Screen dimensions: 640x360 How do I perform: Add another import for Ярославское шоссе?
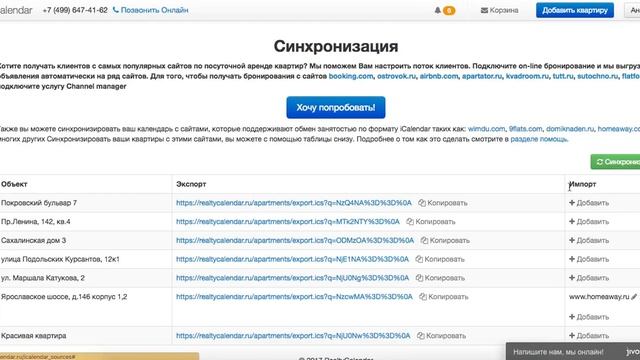point(589,317)
